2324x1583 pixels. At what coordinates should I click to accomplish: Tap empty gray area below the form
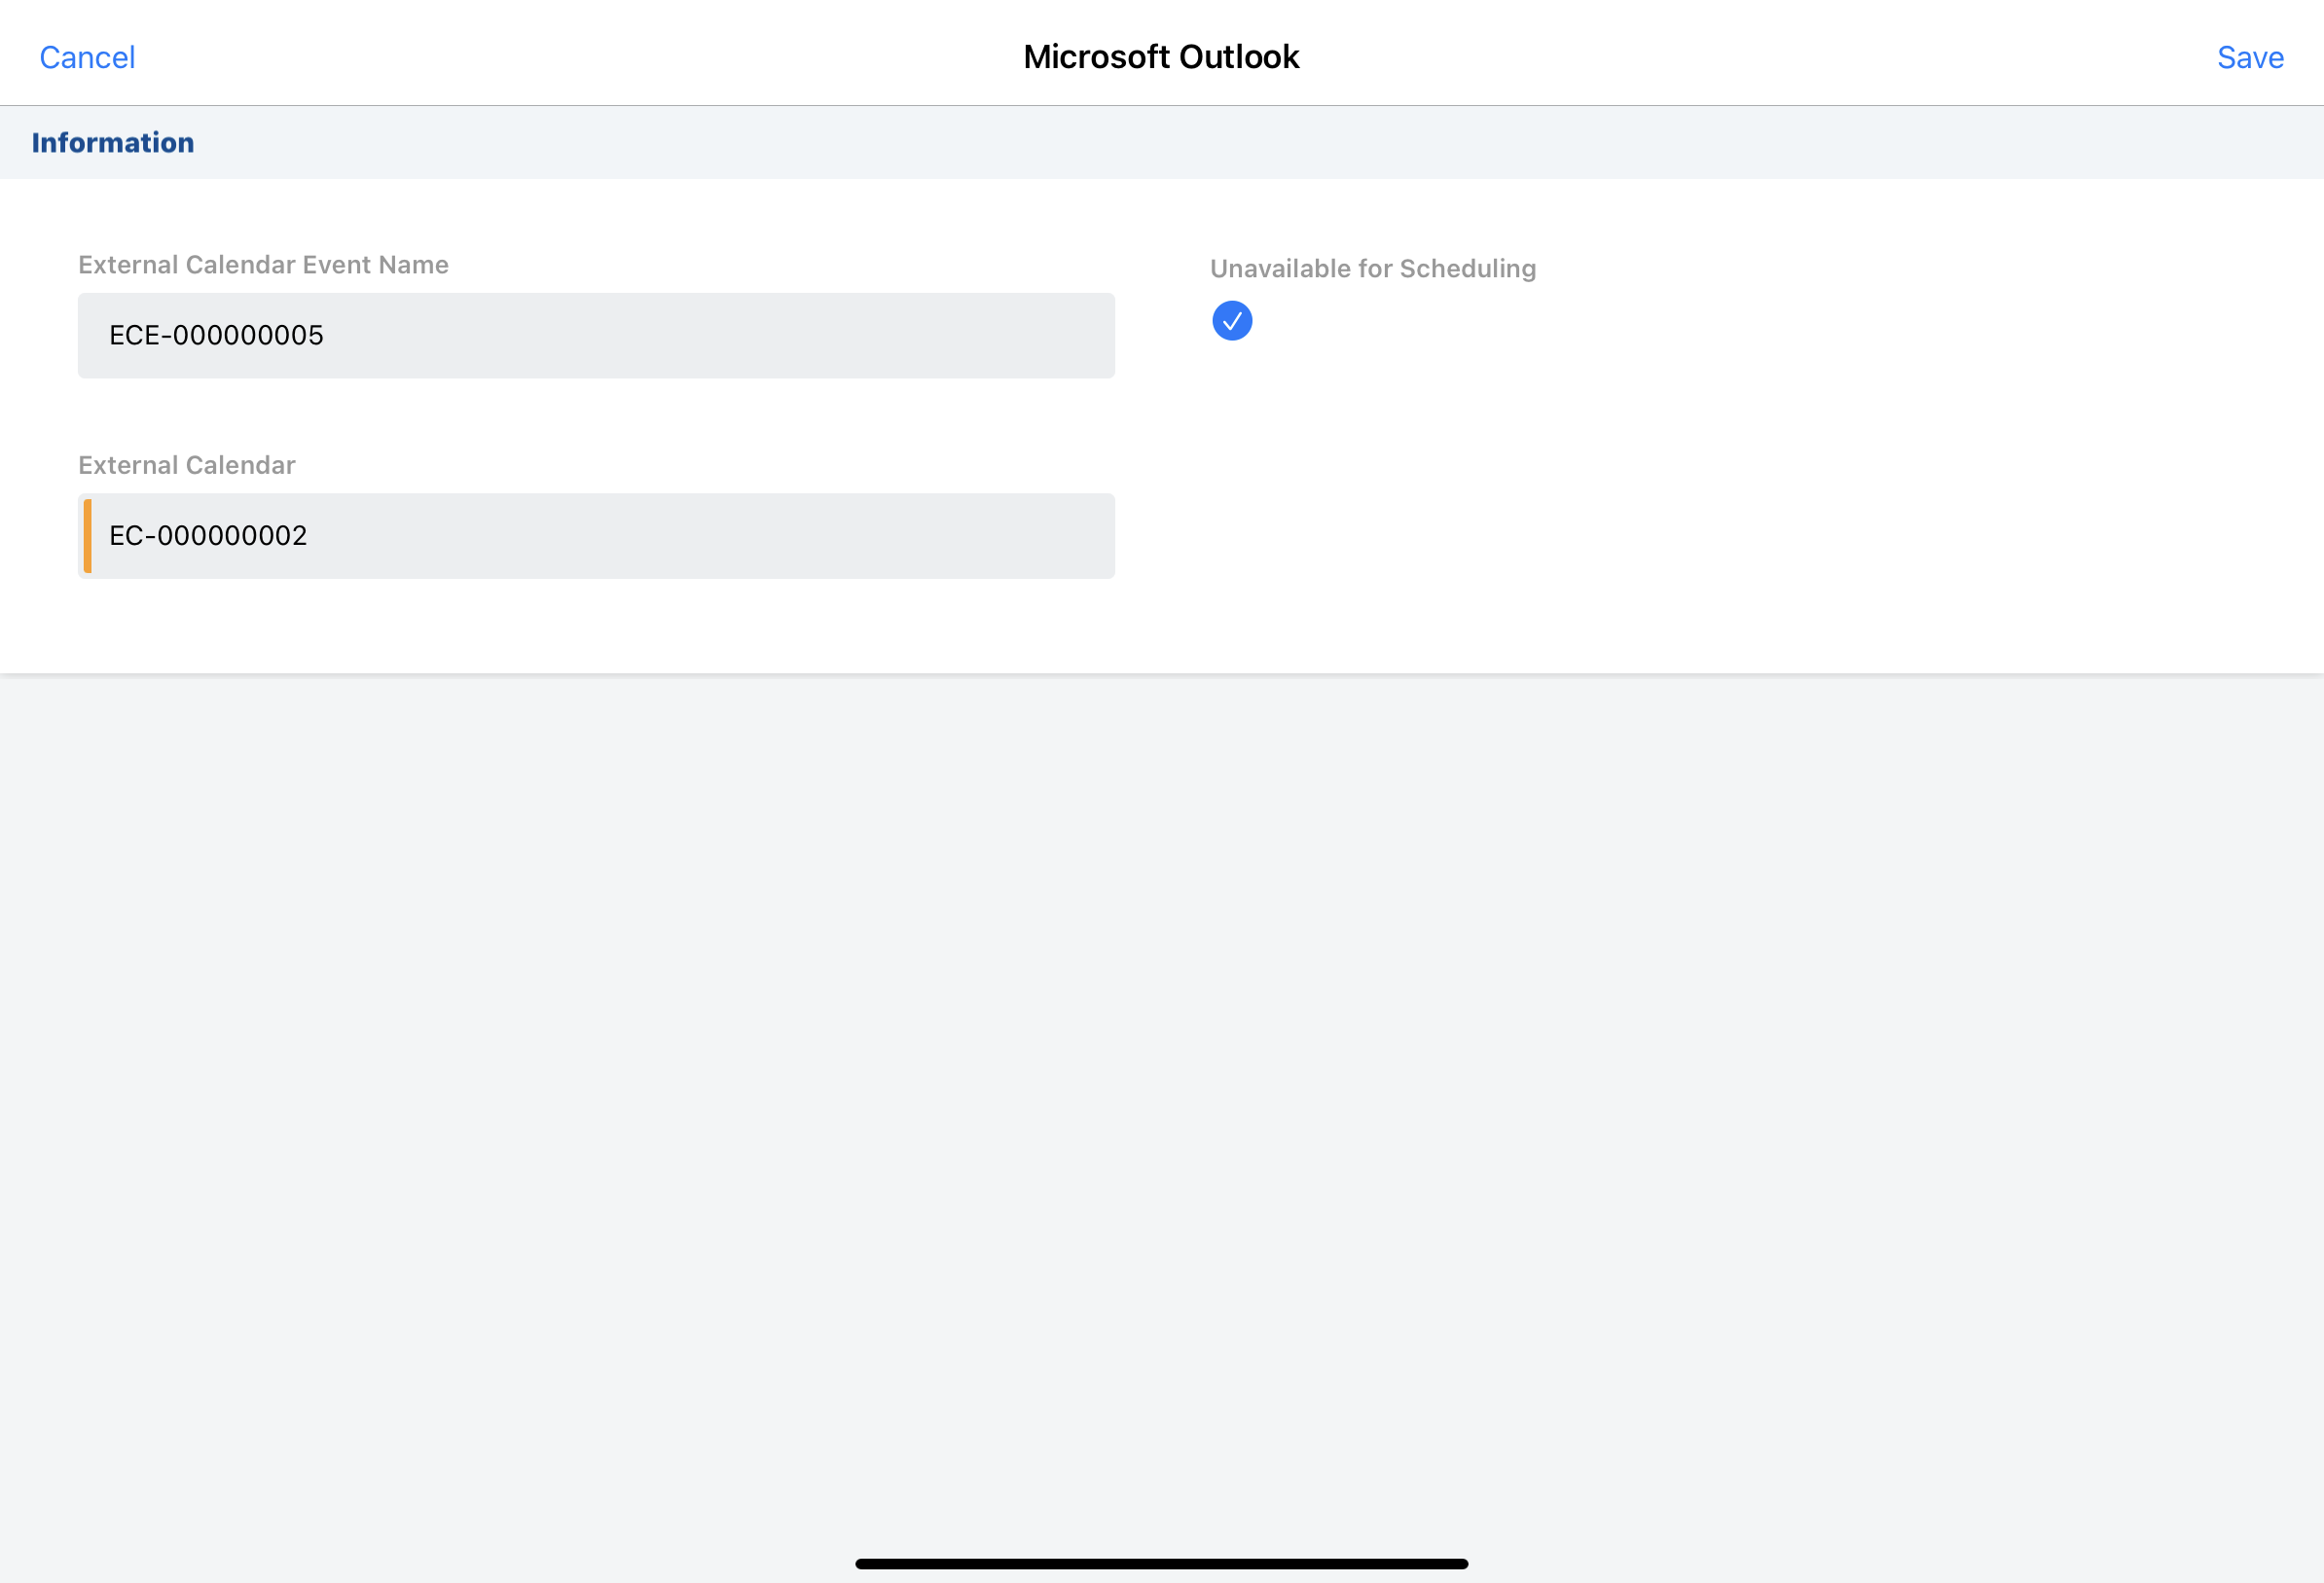click(x=1160, y=1100)
